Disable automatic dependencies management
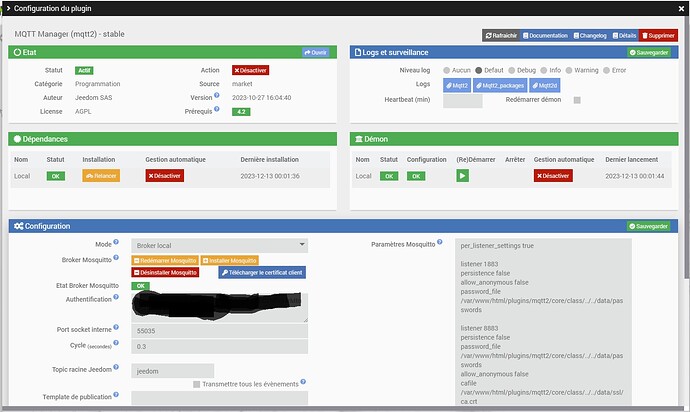 [x=165, y=176]
